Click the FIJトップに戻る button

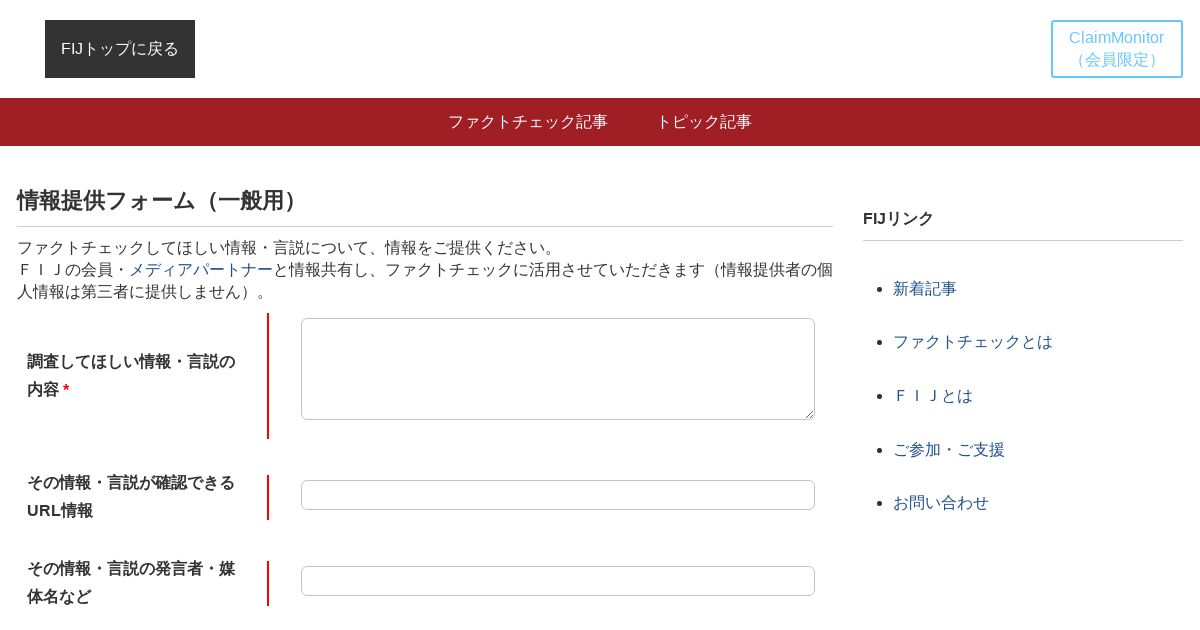coord(120,49)
